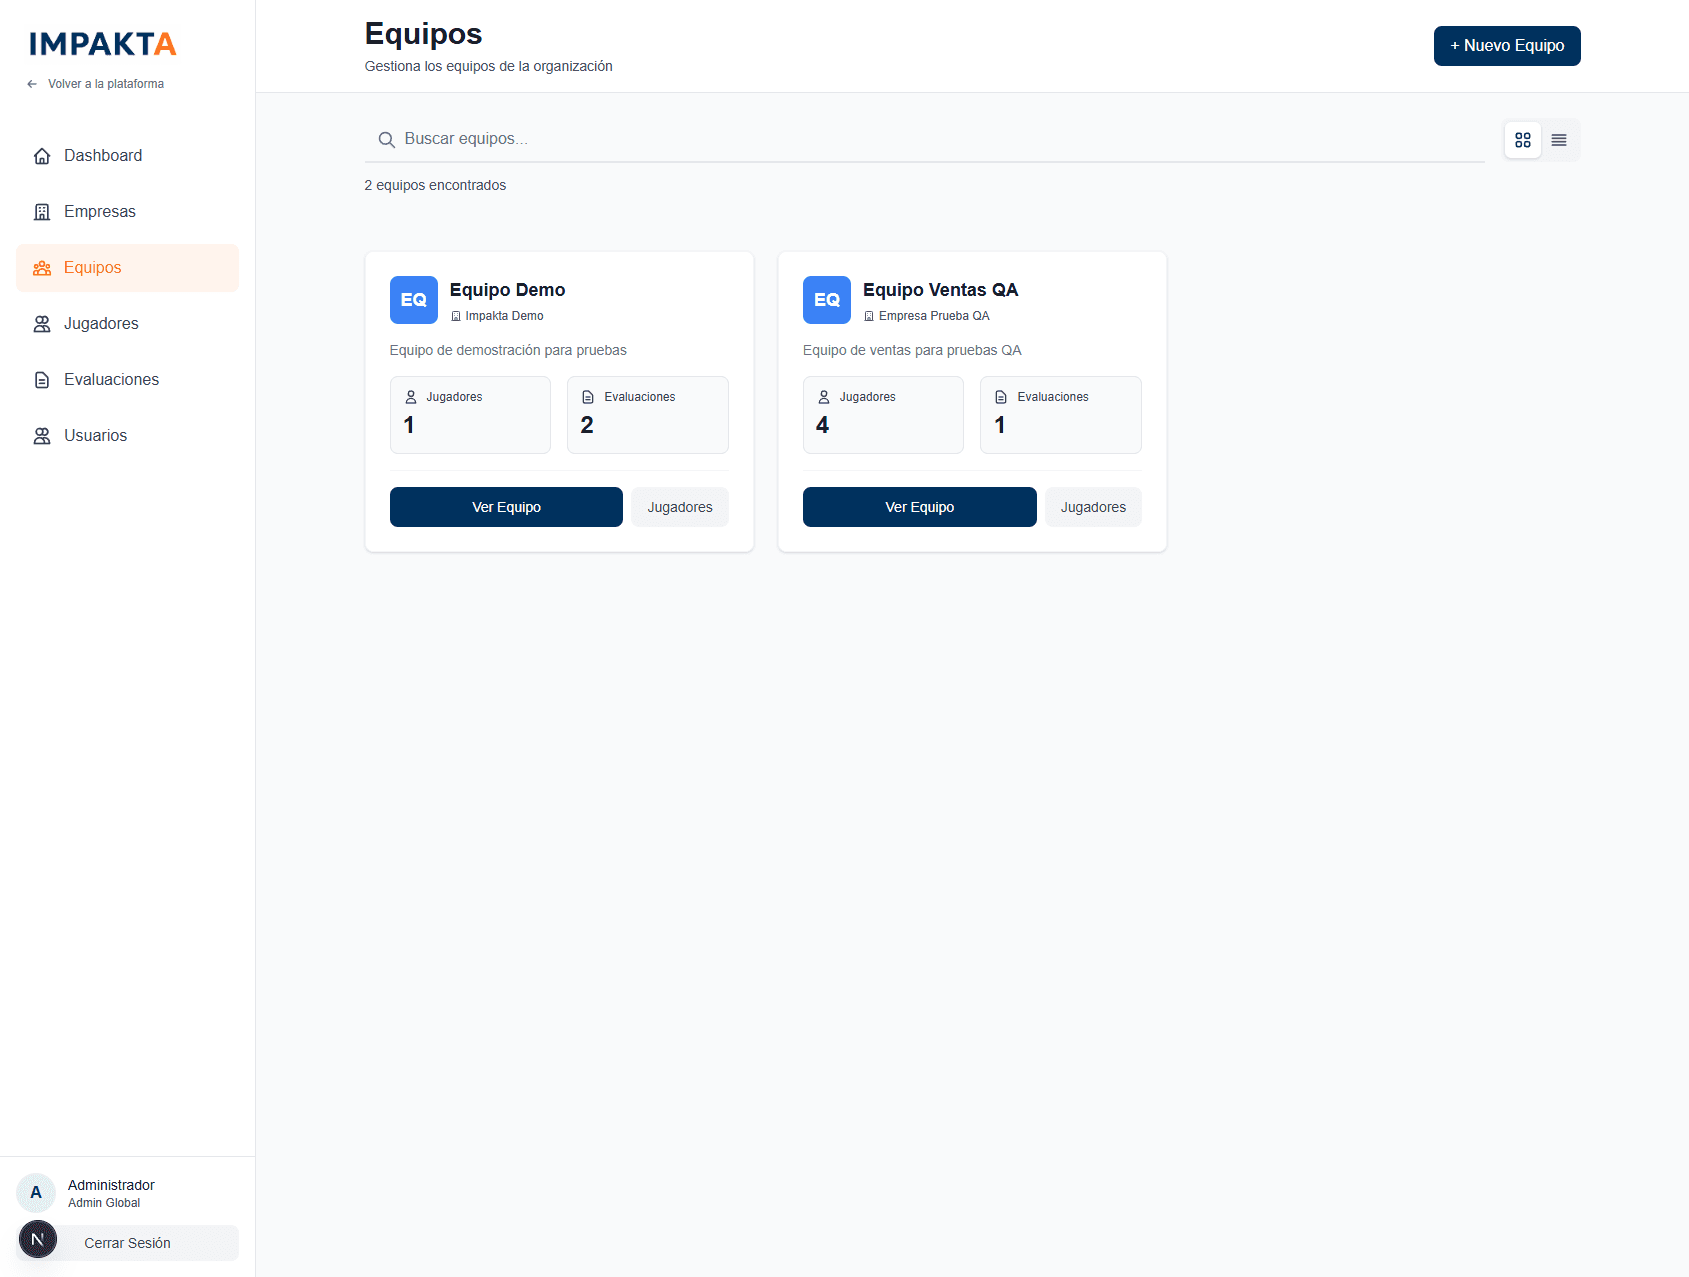Click the Administrador avatar circle
This screenshot has height=1277, width=1689.
pos(36,1192)
